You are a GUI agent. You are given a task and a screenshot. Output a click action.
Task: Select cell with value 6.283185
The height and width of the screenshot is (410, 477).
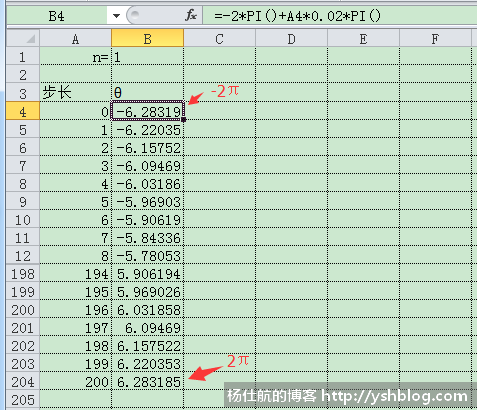[x=148, y=381]
